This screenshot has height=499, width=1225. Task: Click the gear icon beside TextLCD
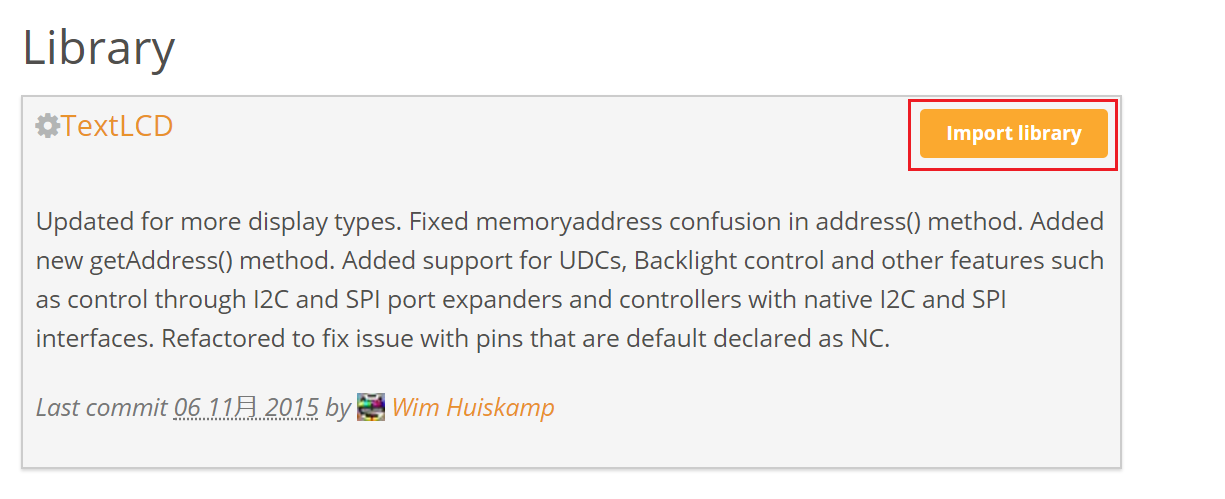[47, 126]
